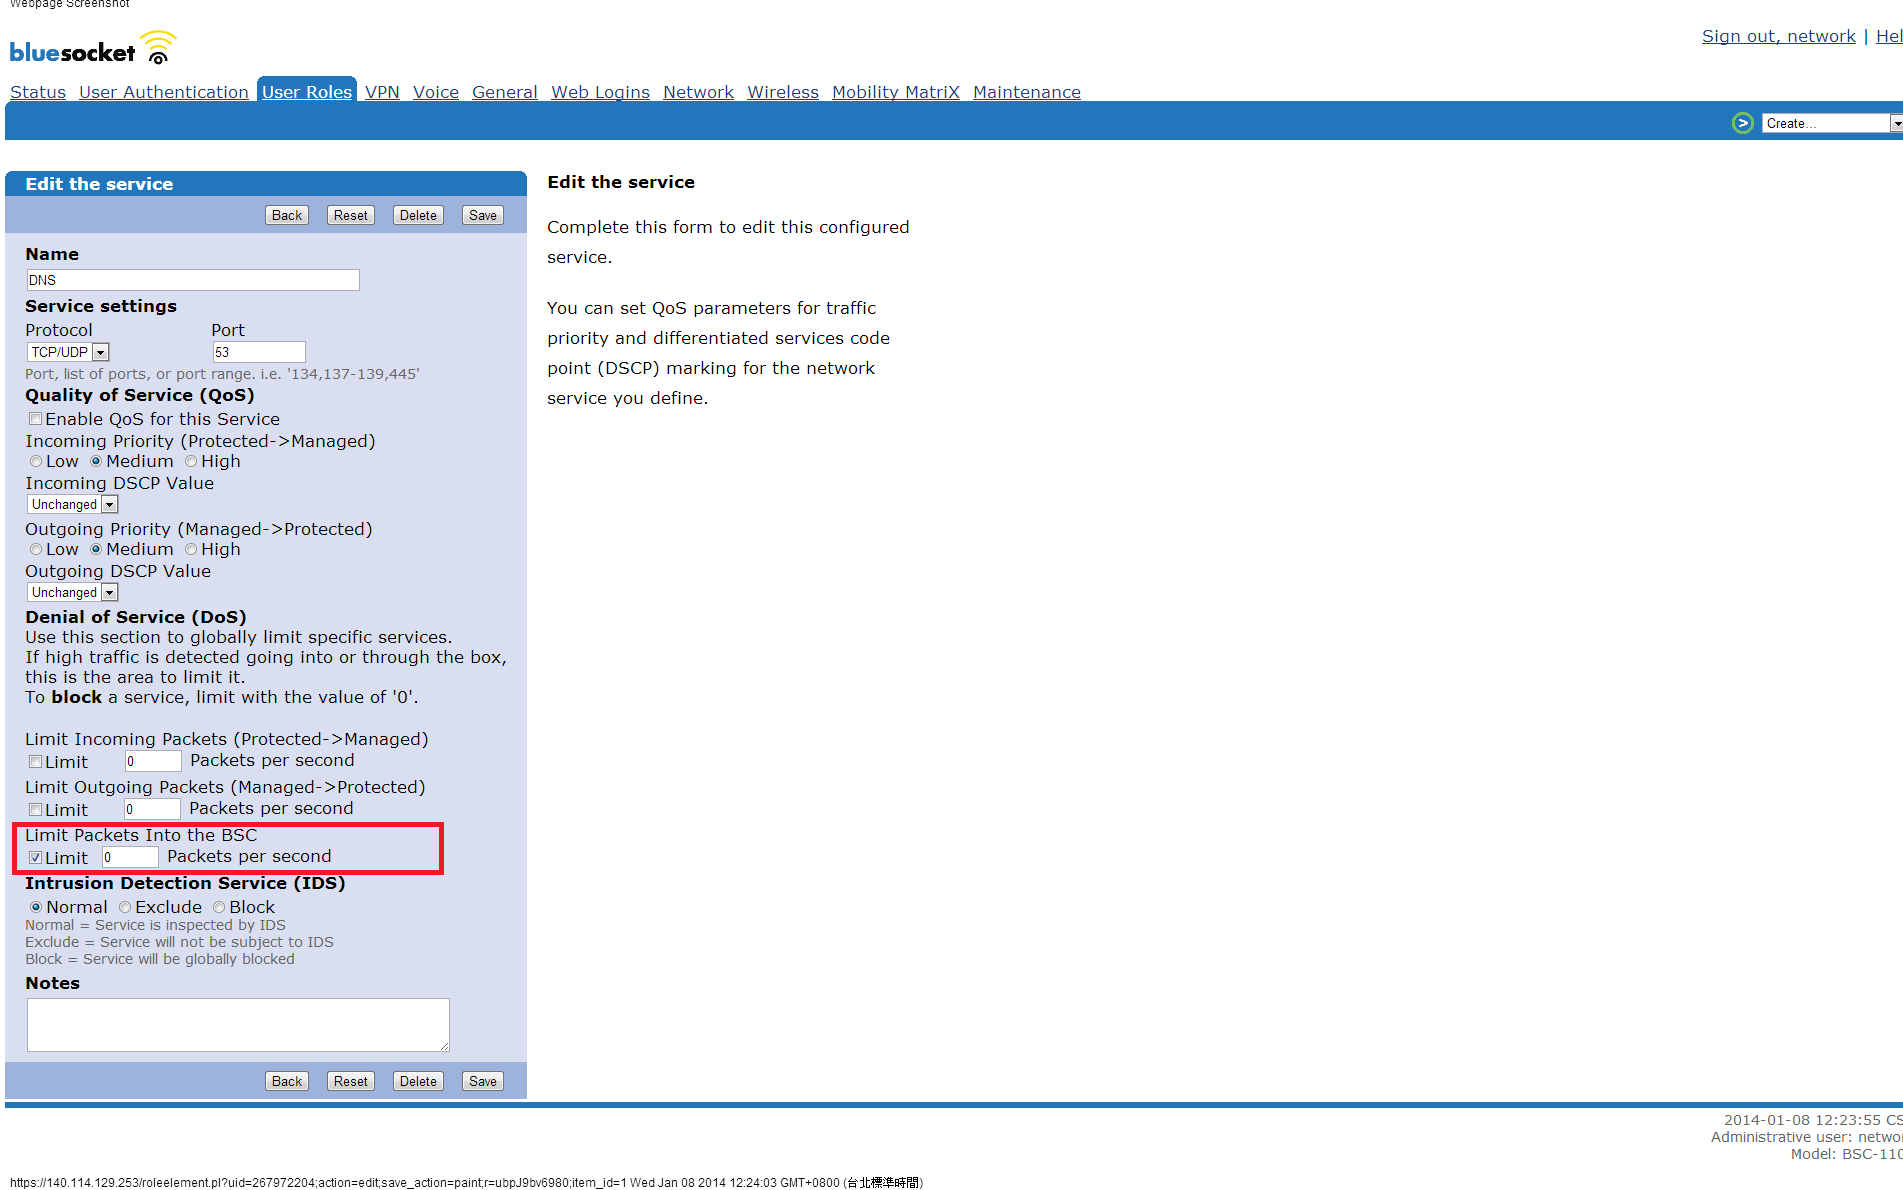Choose Block under Intrusion Detection Service
This screenshot has width=1903, height=1190.
tap(219, 908)
